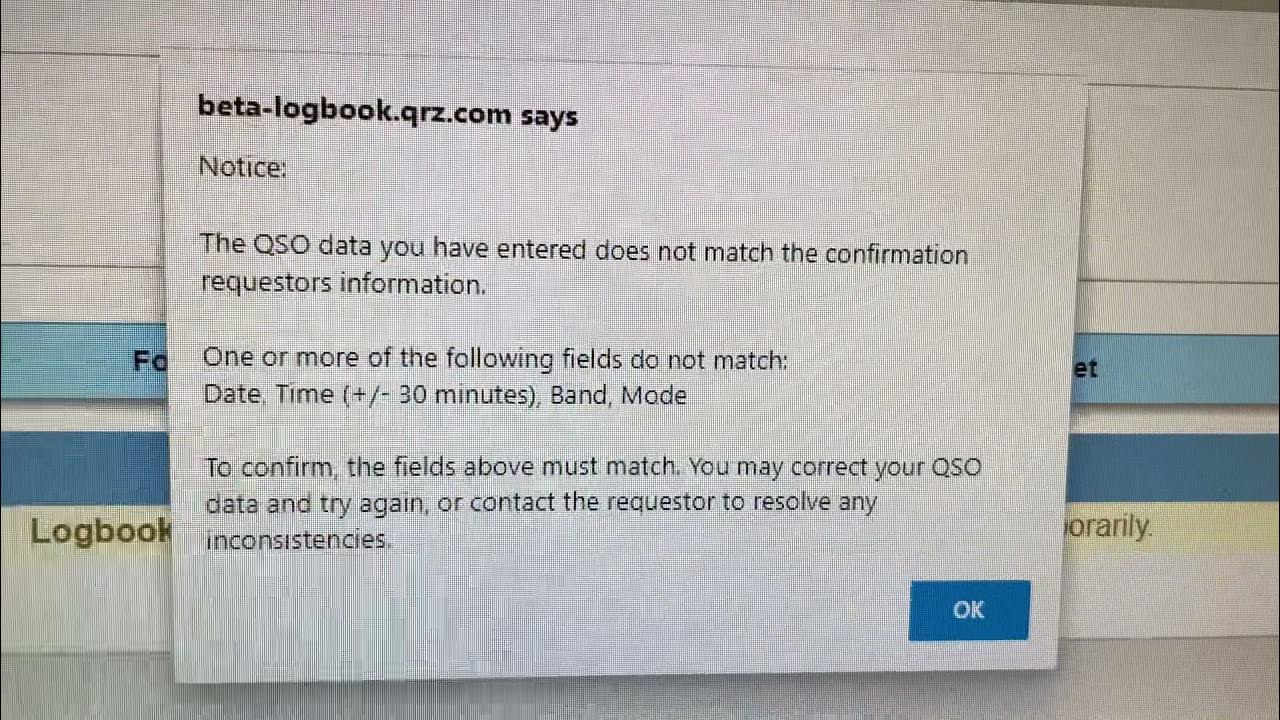Image resolution: width=1280 pixels, height=720 pixels.
Task: Click the OK button
Action: point(968,610)
